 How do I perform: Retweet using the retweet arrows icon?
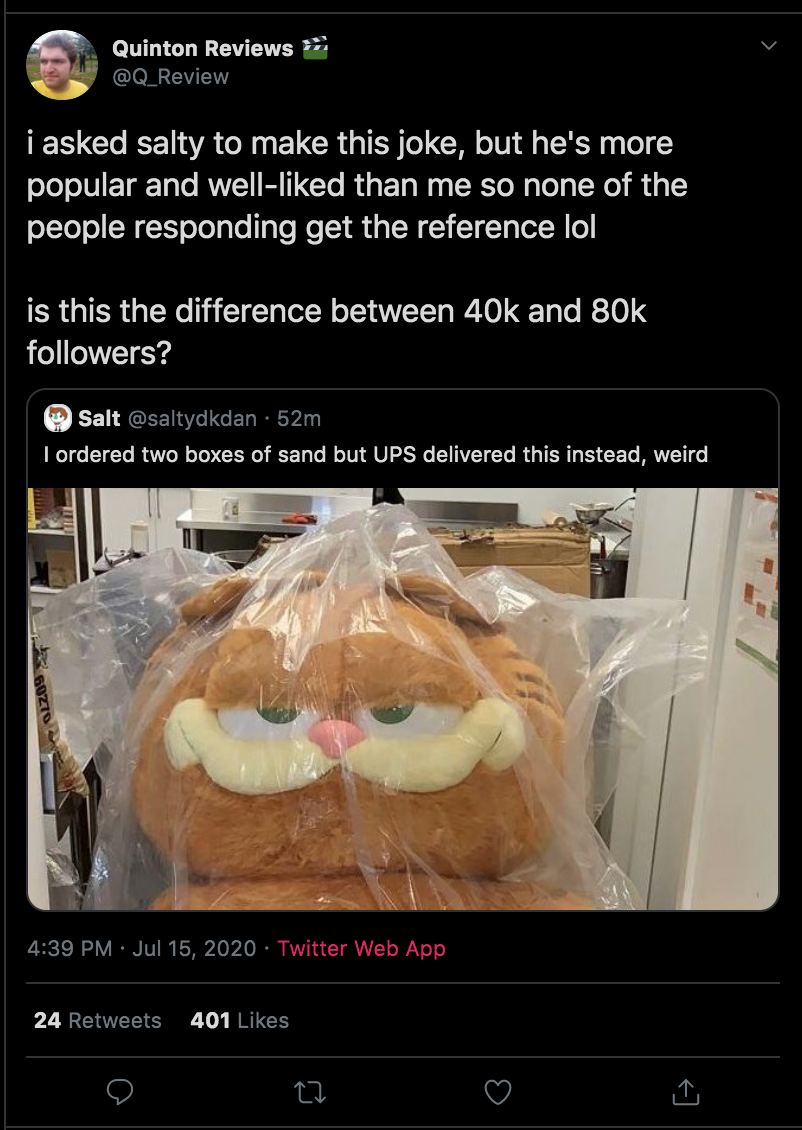click(x=310, y=1093)
